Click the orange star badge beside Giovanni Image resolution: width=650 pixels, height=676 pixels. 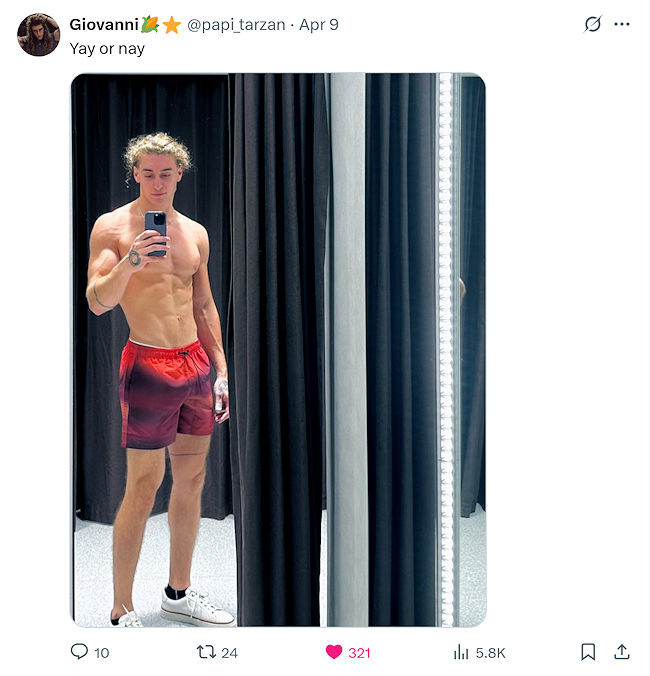point(172,25)
